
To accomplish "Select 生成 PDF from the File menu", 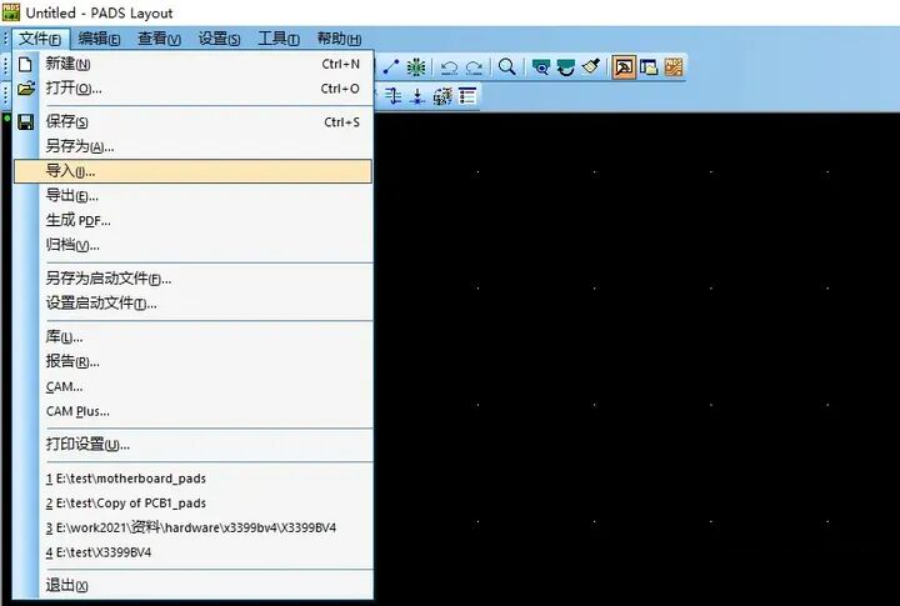I will (x=78, y=220).
